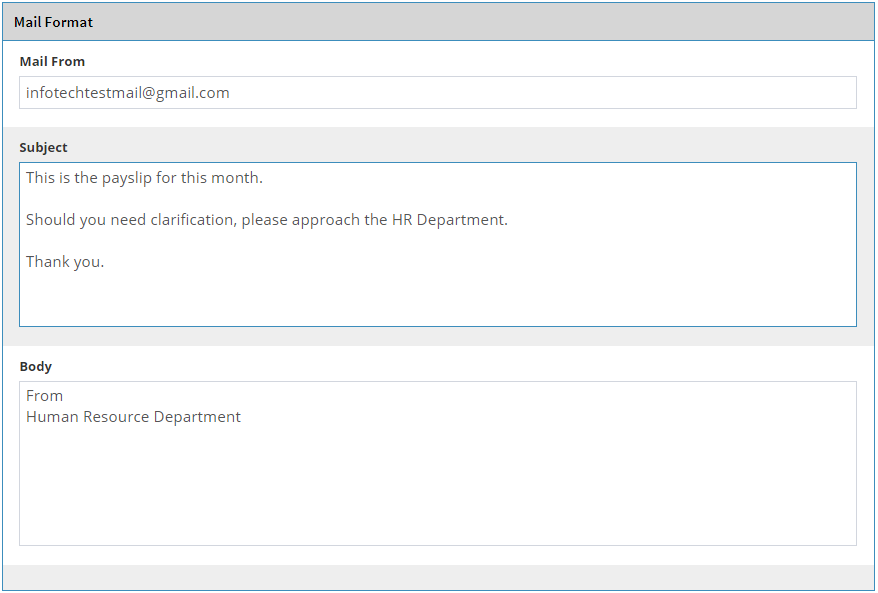Image resolution: width=878 pixels, height=593 pixels.
Task: Select the Body field label
Action: (x=36, y=366)
